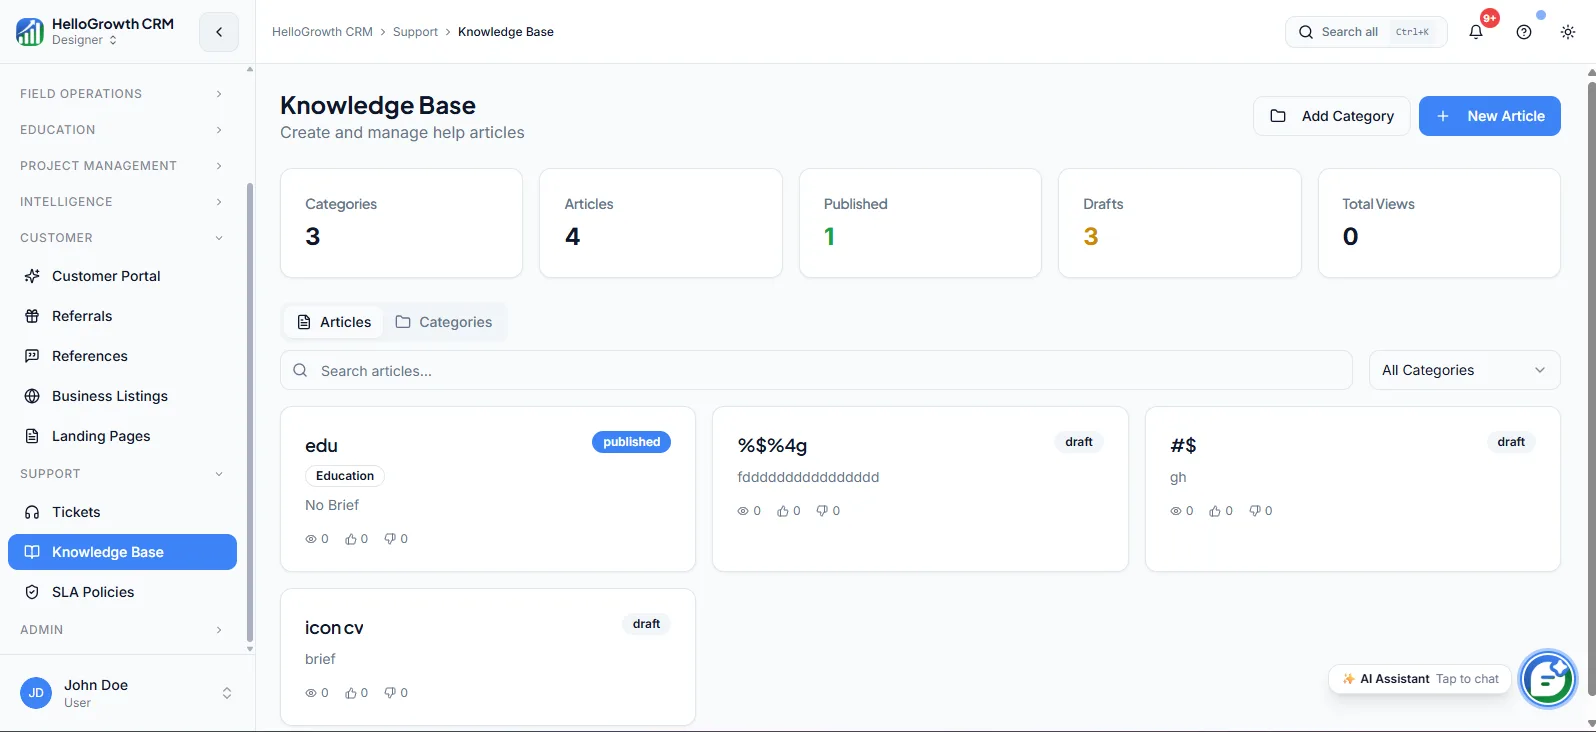This screenshot has height=732, width=1596.
Task: Click the published badge on edu card
Action: (x=631, y=442)
